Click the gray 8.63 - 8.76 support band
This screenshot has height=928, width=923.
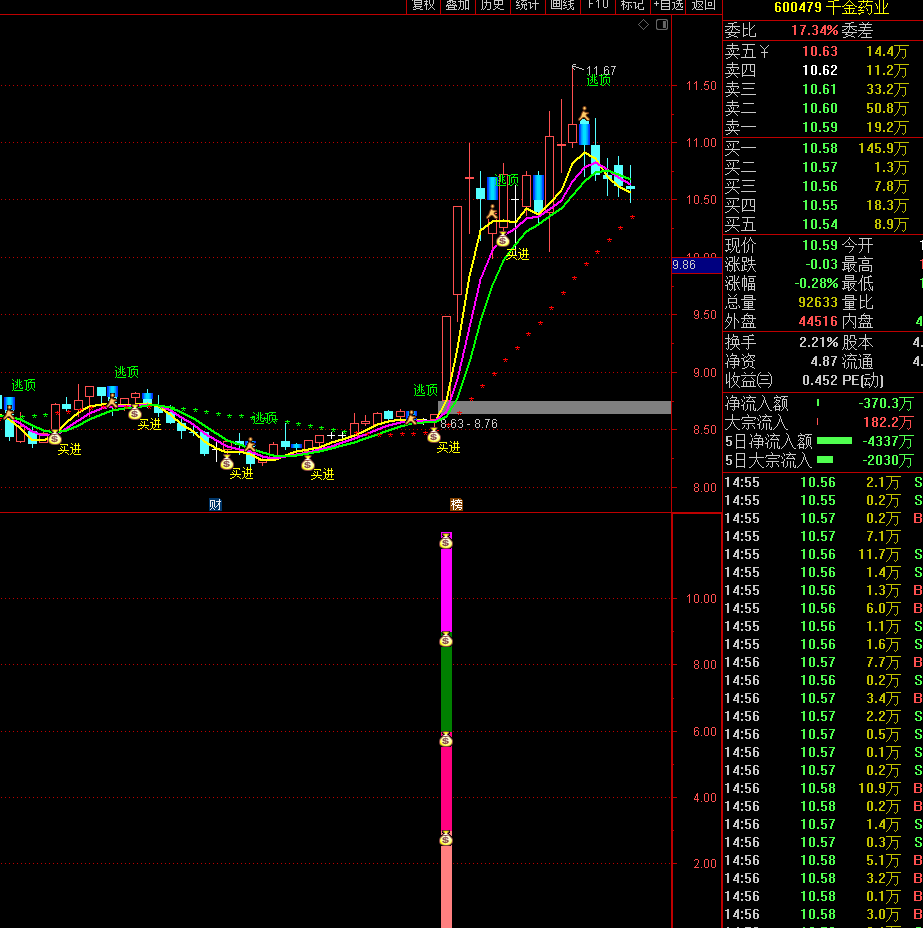[554, 407]
